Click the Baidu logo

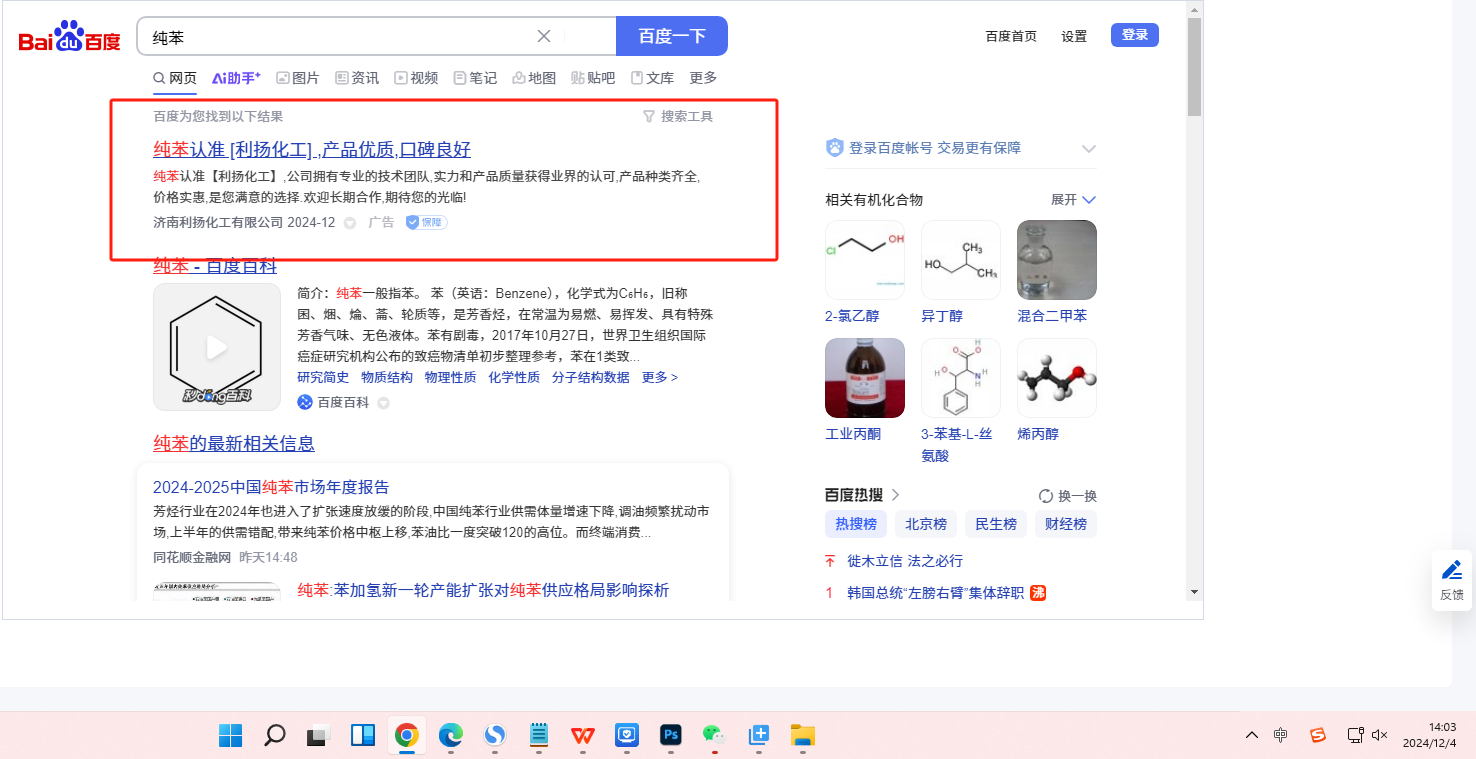click(69, 37)
